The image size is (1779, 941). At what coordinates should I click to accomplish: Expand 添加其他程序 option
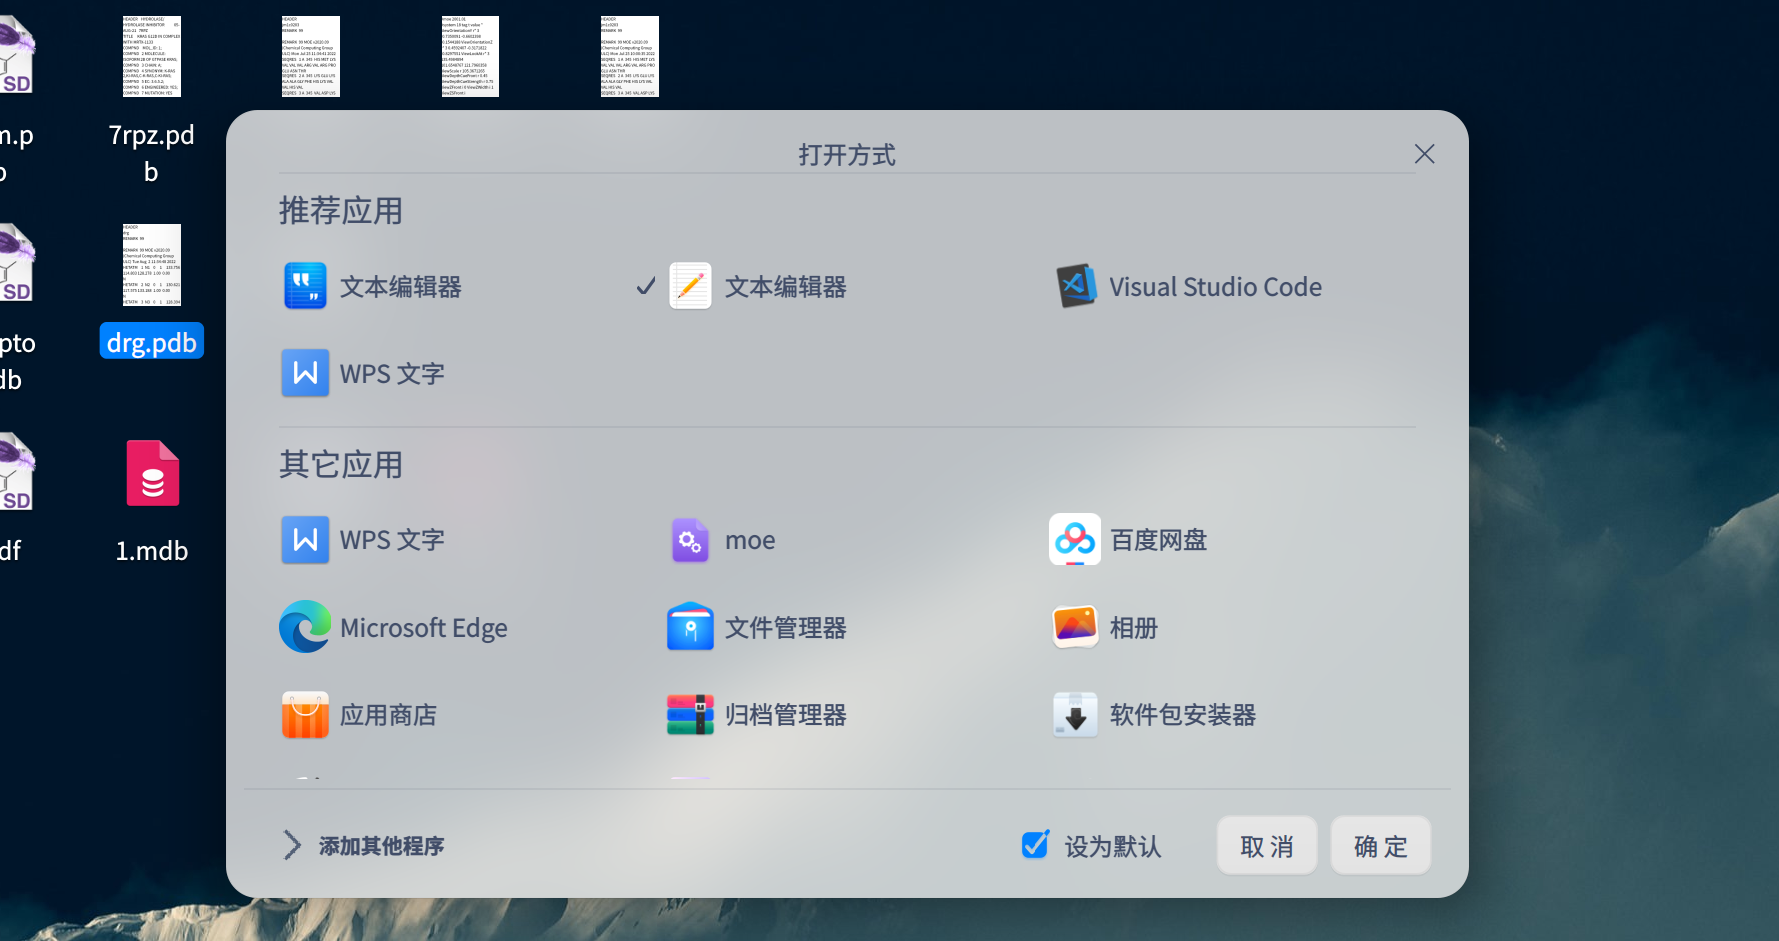364,846
